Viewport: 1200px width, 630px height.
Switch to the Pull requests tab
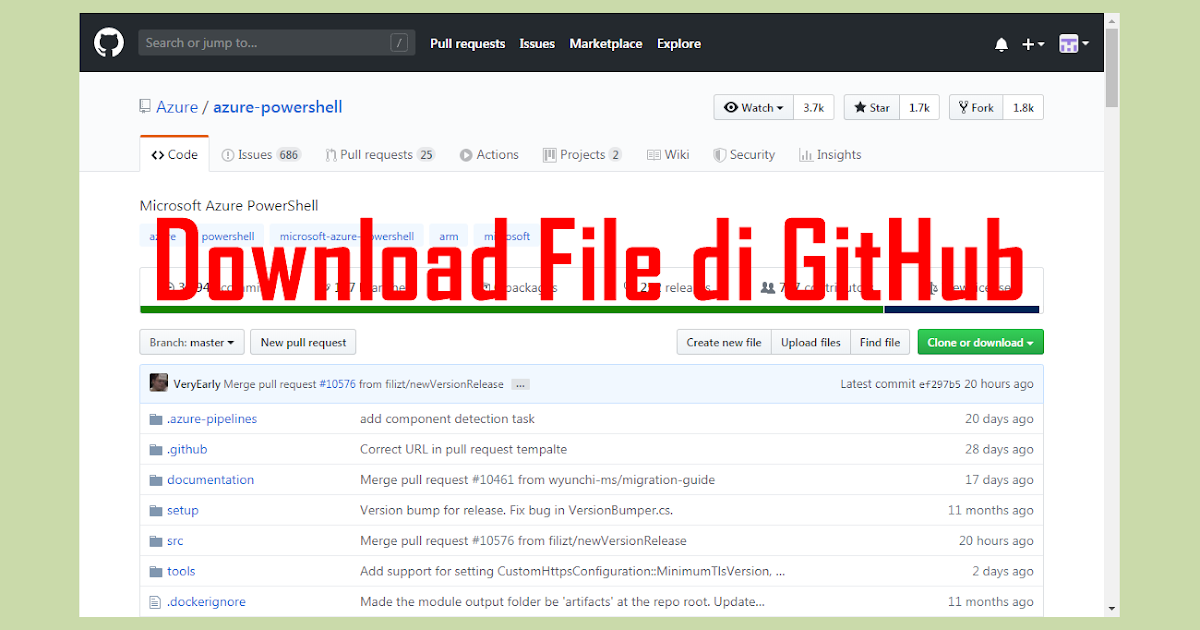380,155
